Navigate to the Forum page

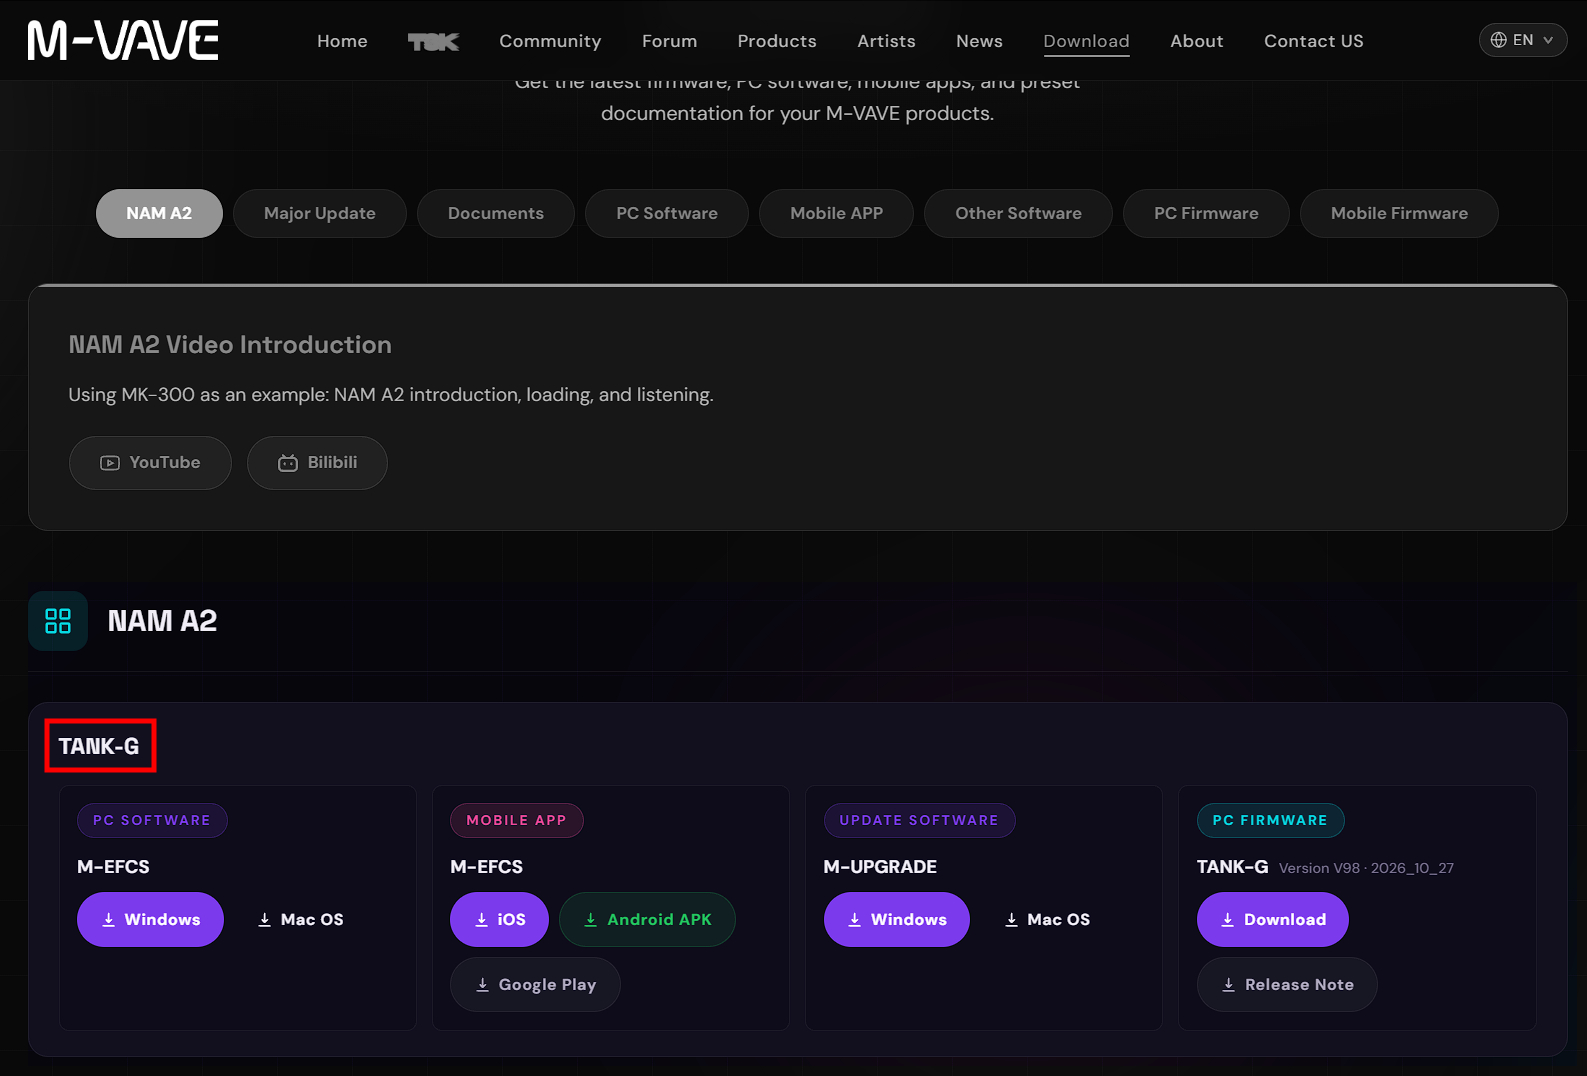click(669, 41)
